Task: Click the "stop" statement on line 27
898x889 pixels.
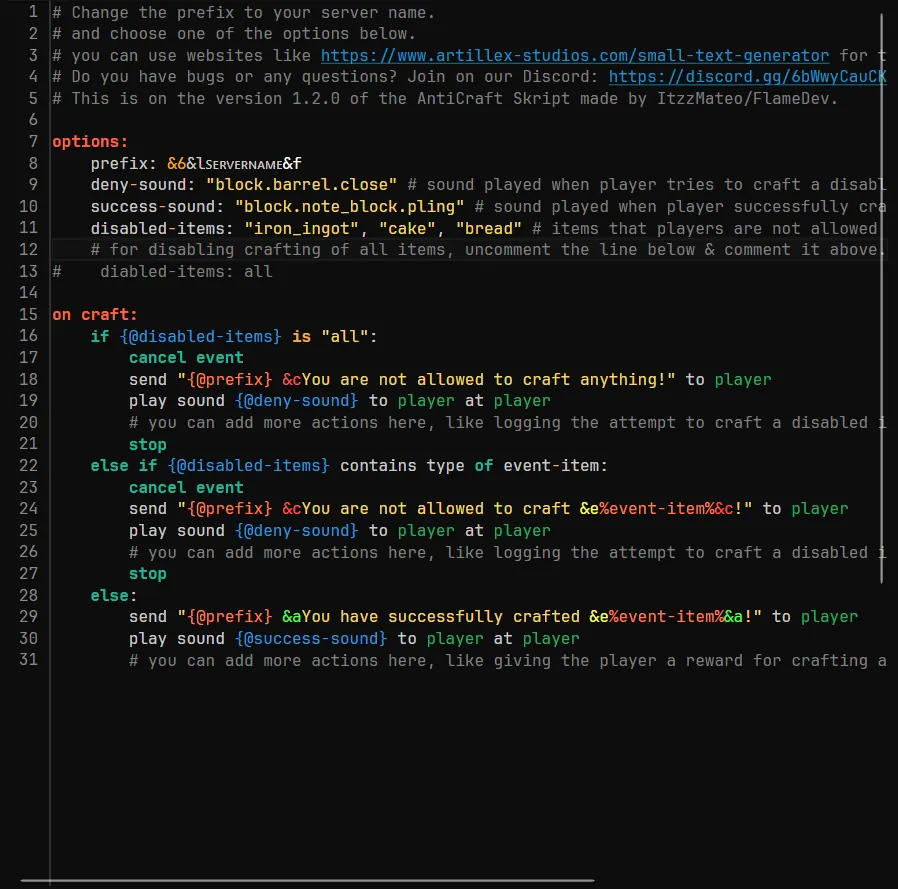Action: tap(148, 574)
